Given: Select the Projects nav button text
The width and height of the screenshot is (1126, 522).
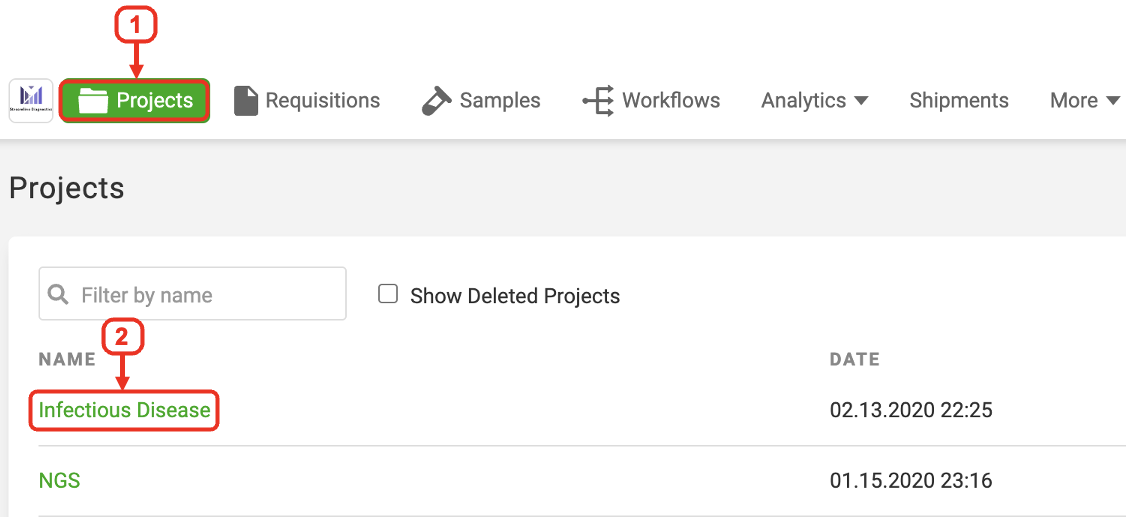Looking at the screenshot, I should [x=154, y=101].
